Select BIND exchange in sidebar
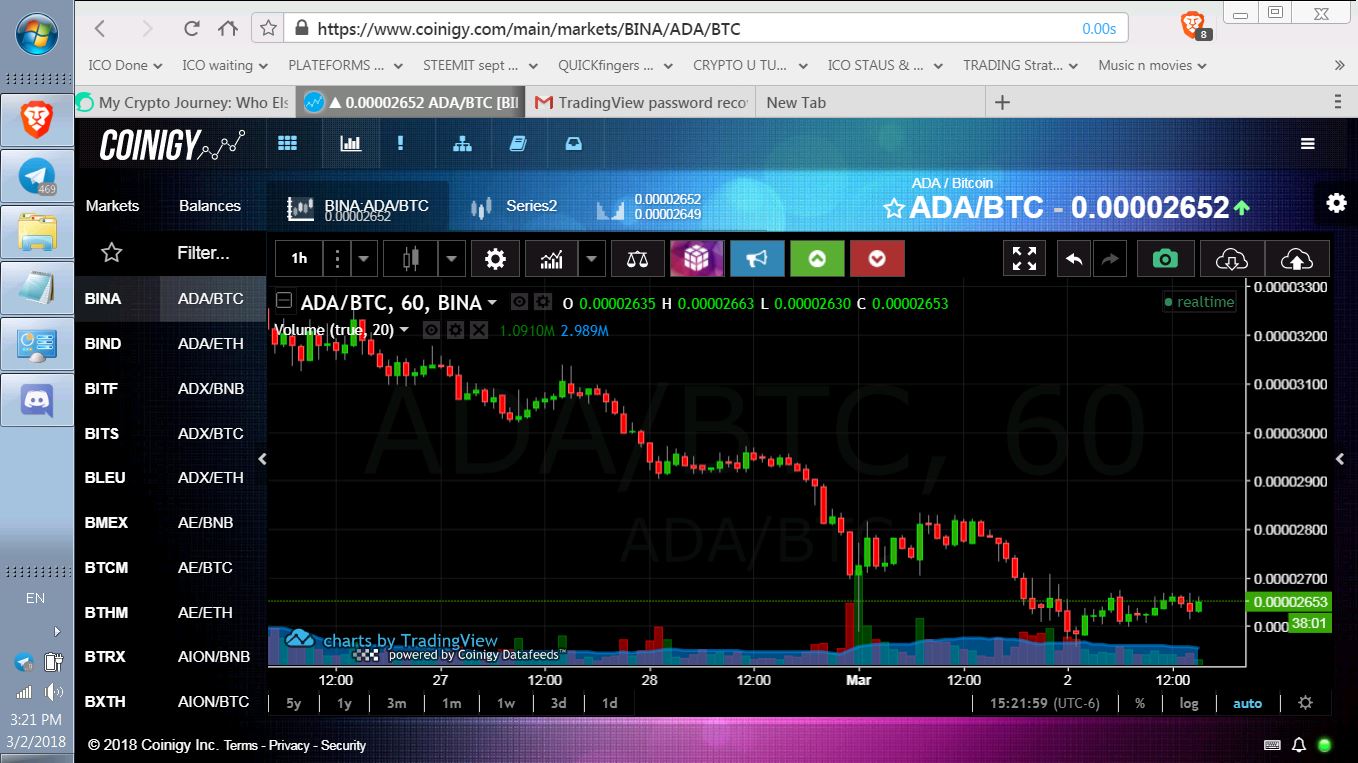 [x=103, y=343]
